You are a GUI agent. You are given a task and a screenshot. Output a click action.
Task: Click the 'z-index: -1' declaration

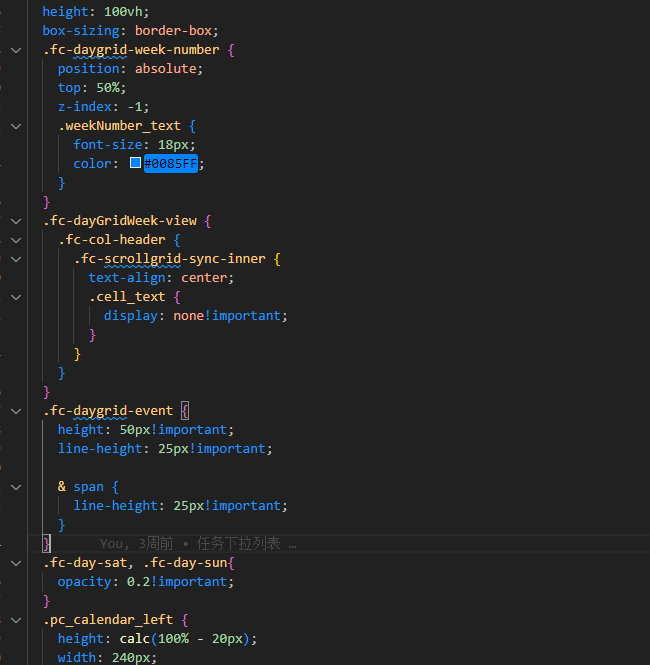[x=103, y=106]
